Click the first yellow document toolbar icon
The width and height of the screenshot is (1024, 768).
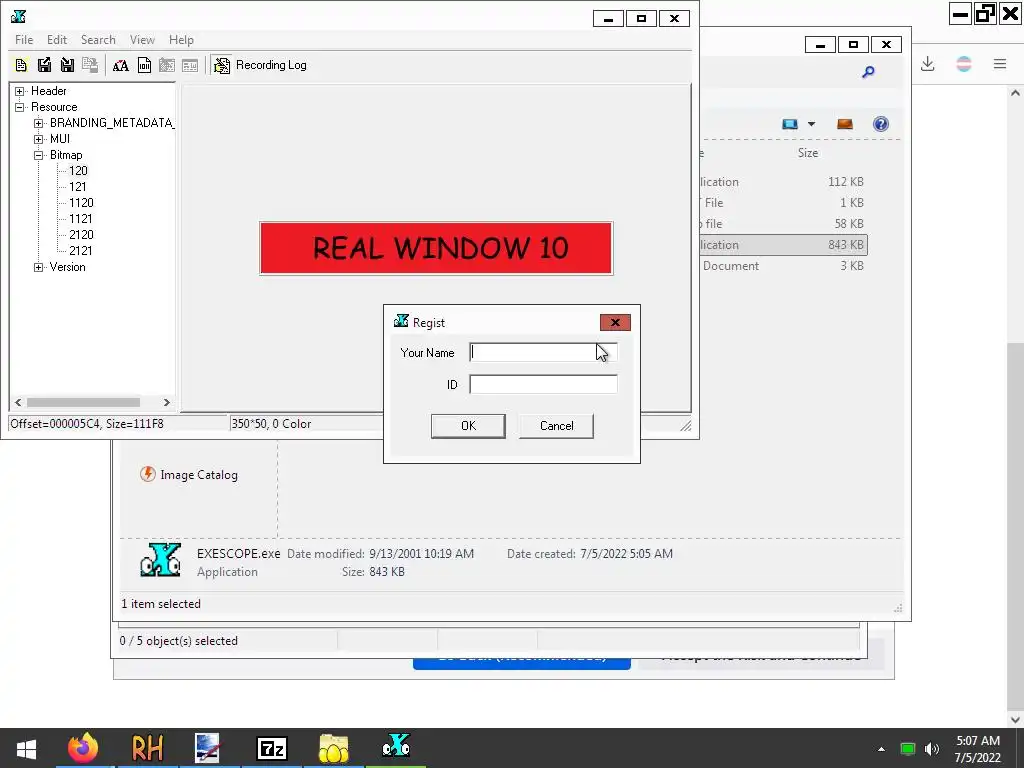pyautogui.click(x=21, y=65)
